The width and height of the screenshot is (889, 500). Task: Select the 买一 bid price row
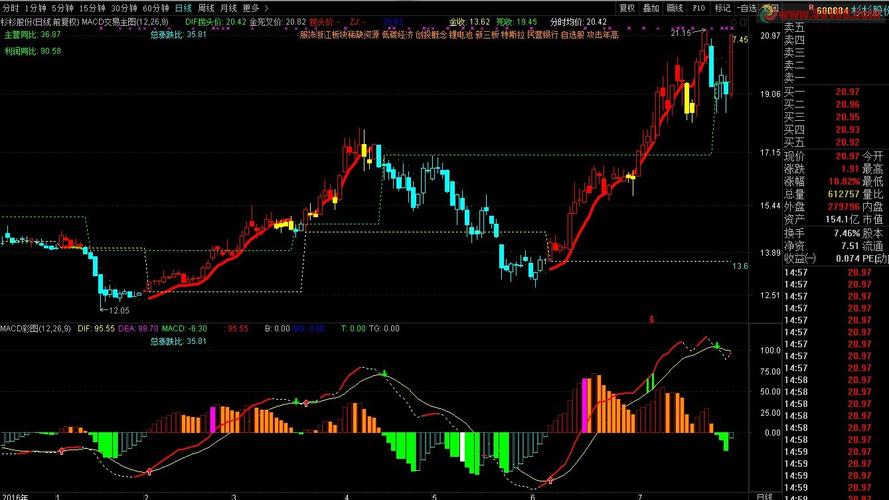pyautogui.click(x=795, y=92)
